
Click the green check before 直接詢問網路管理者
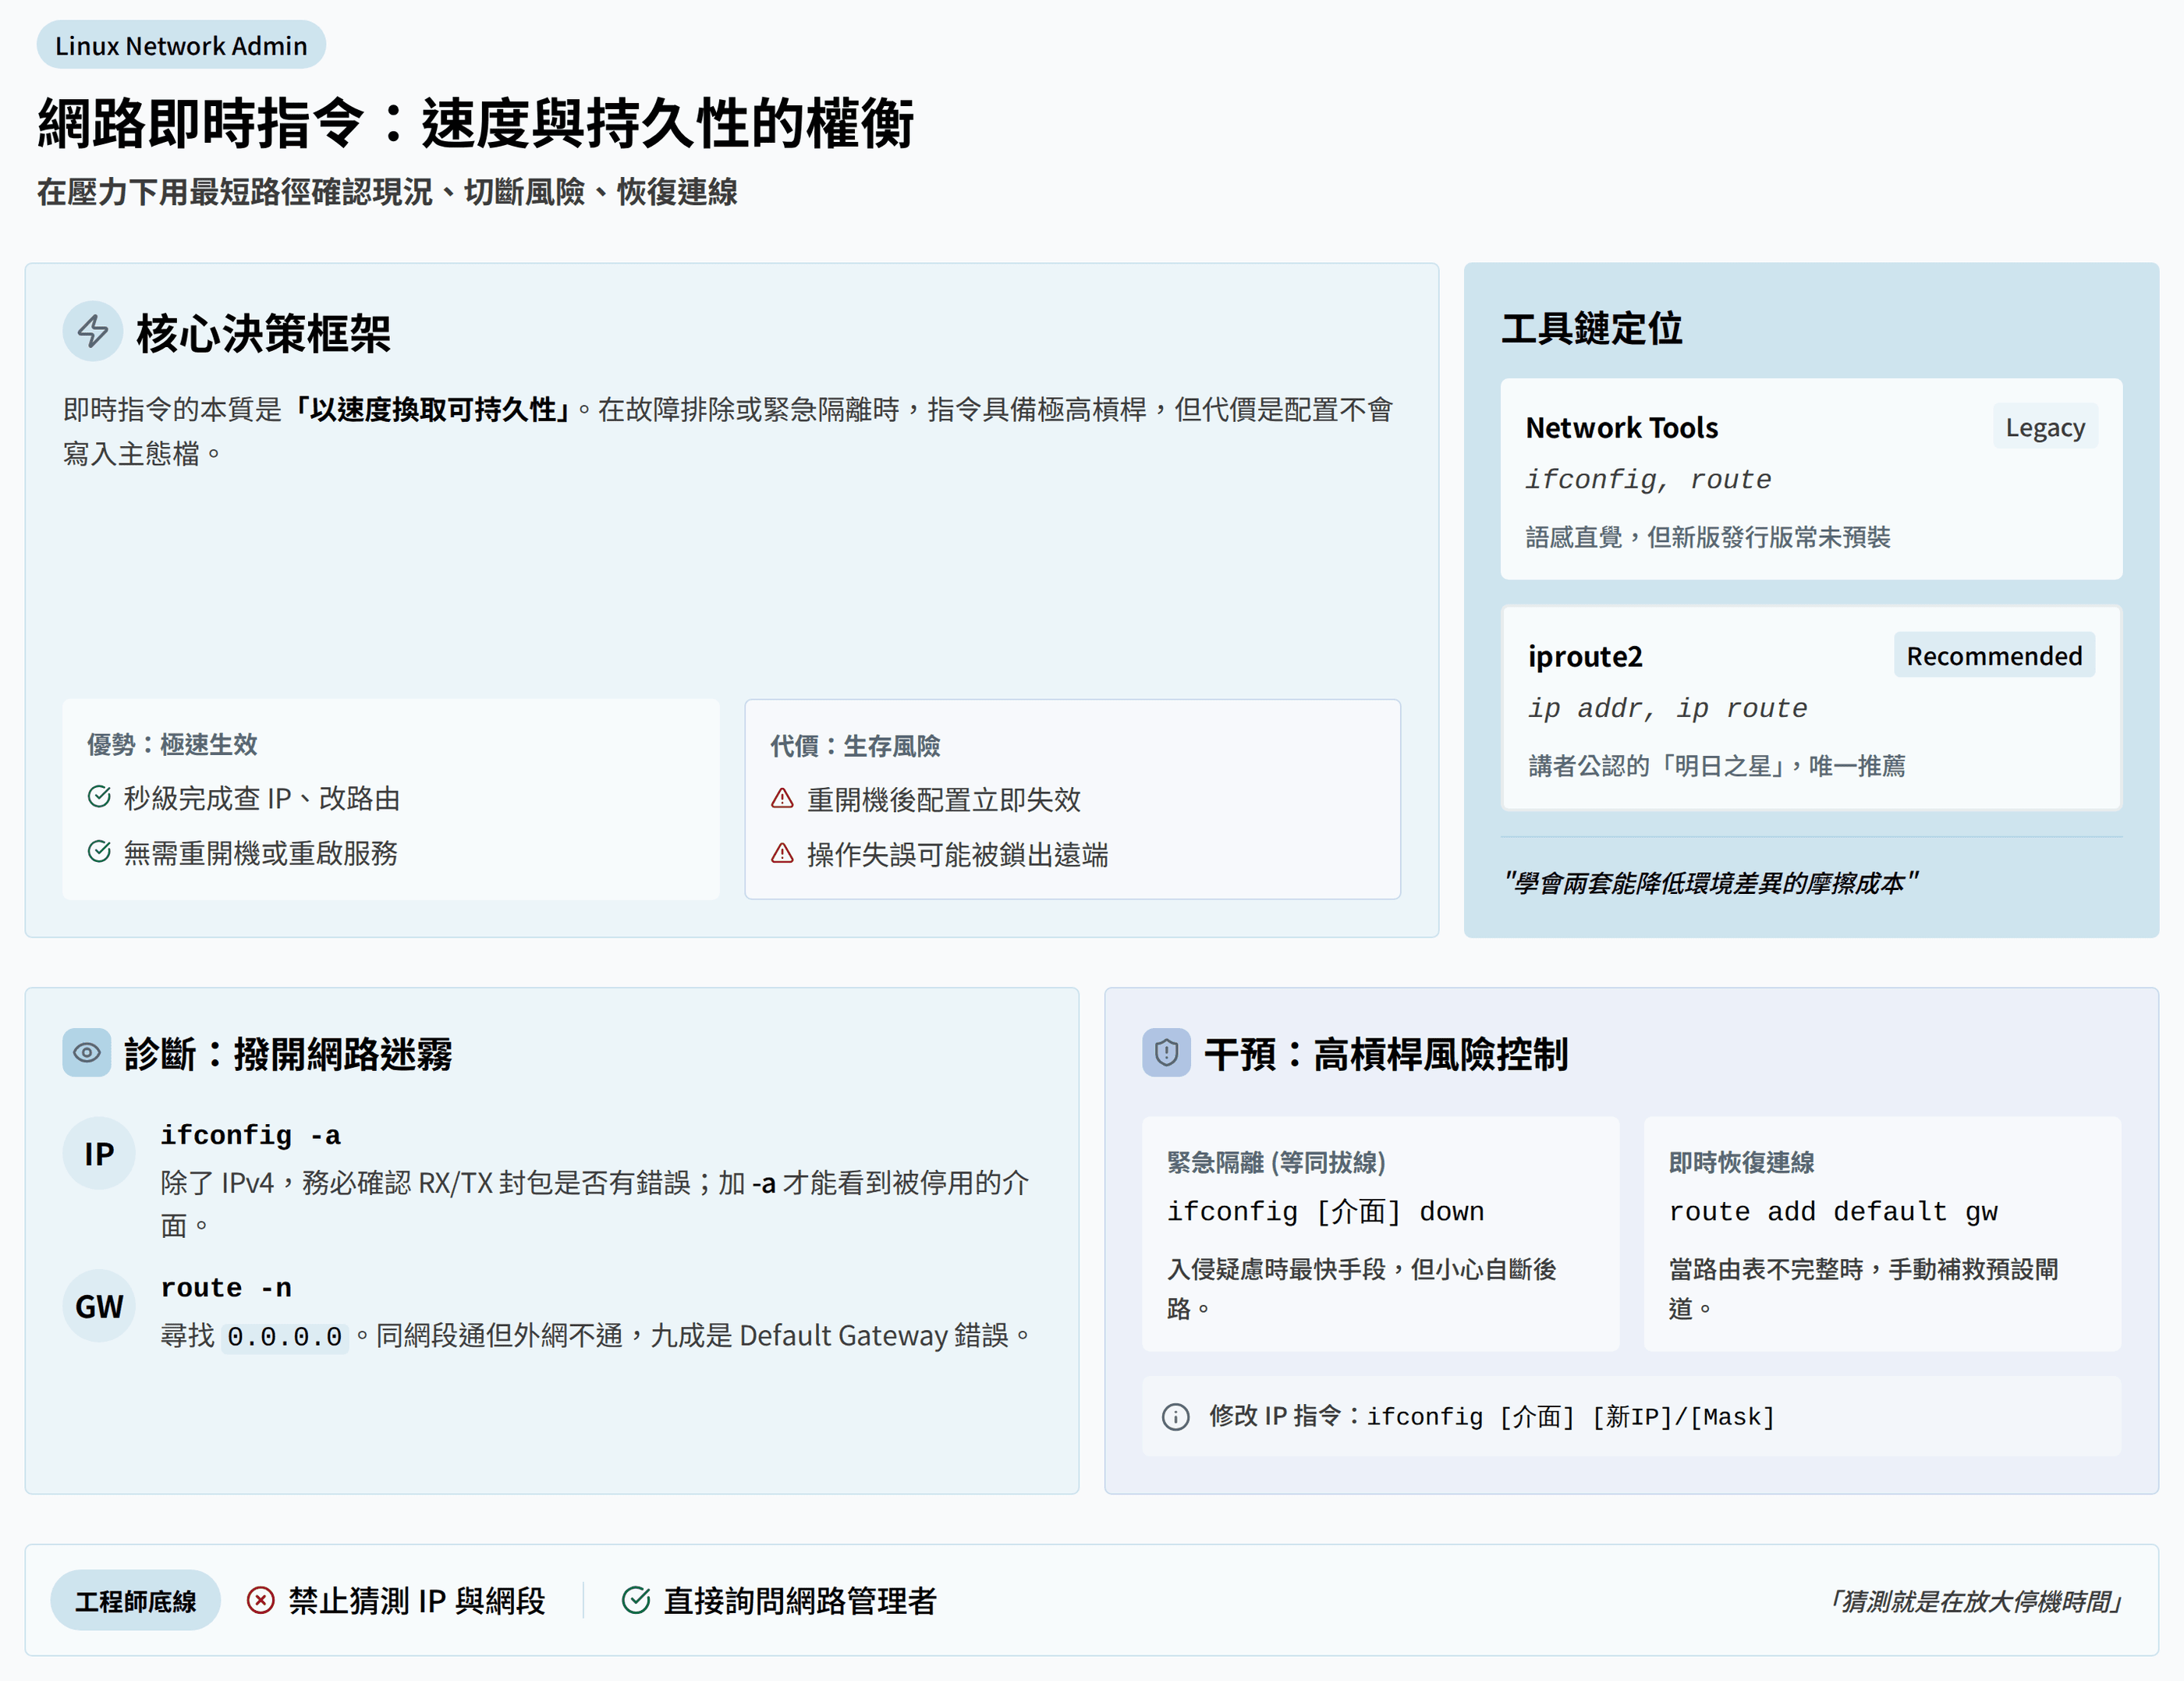tap(636, 1601)
